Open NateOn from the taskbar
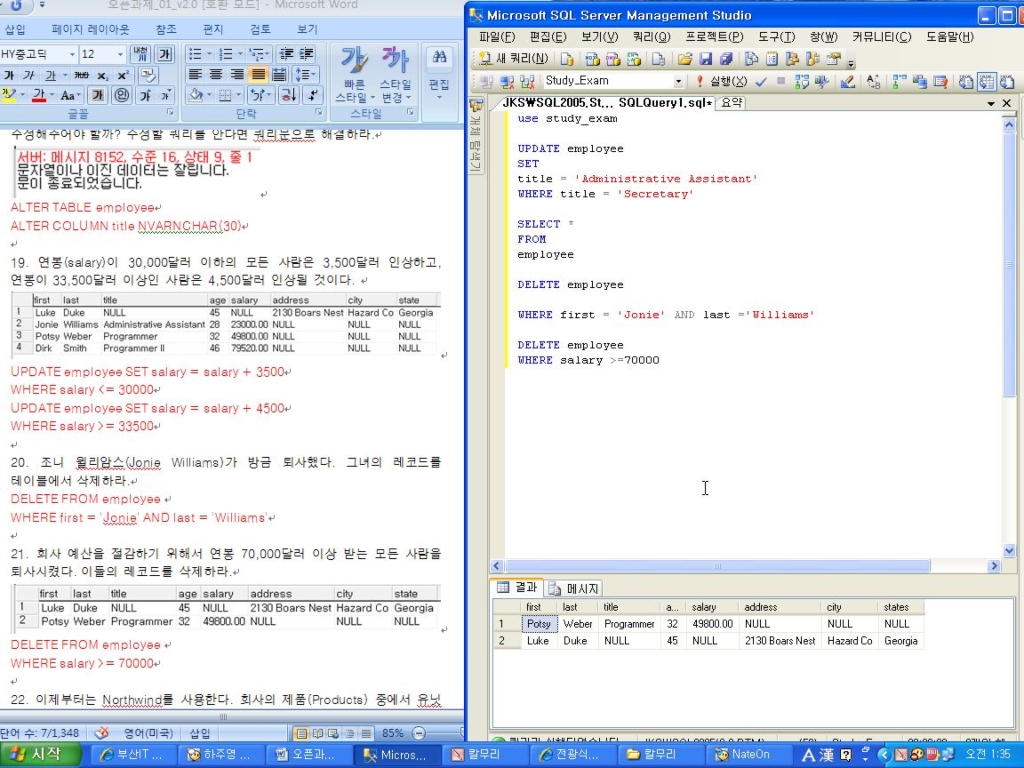The image size is (1024, 768). pyautogui.click(x=749, y=754)
